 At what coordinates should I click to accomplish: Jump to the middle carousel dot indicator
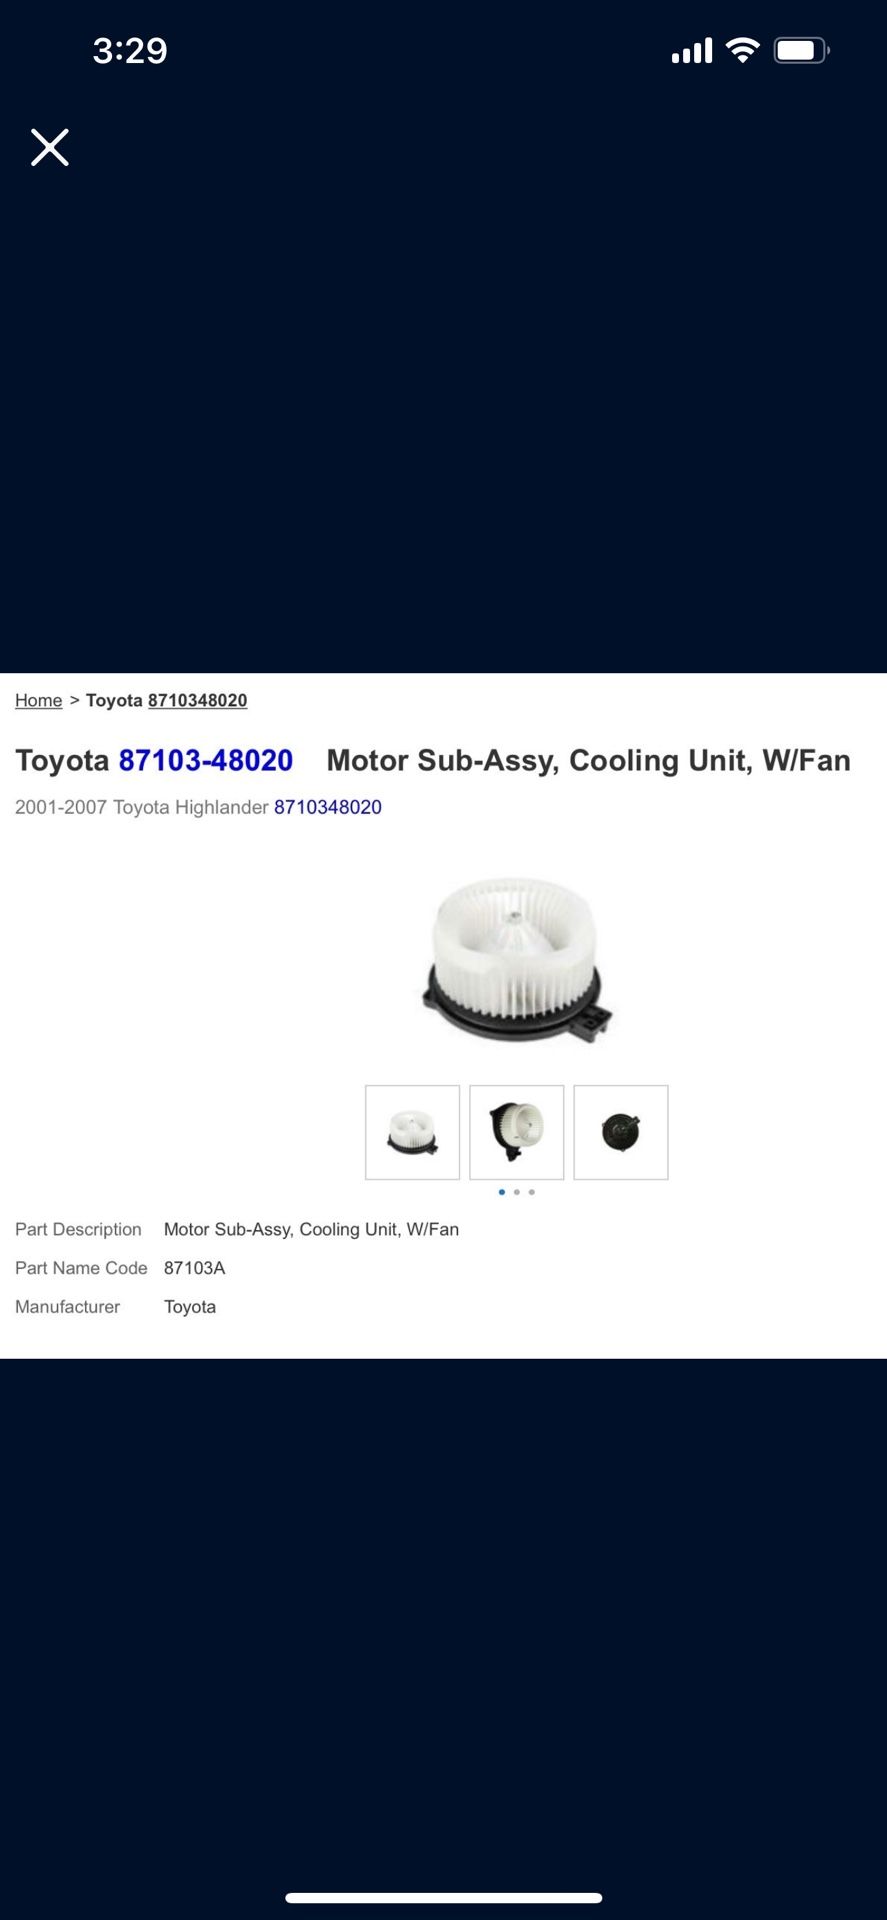click(x=517, y=1192)
